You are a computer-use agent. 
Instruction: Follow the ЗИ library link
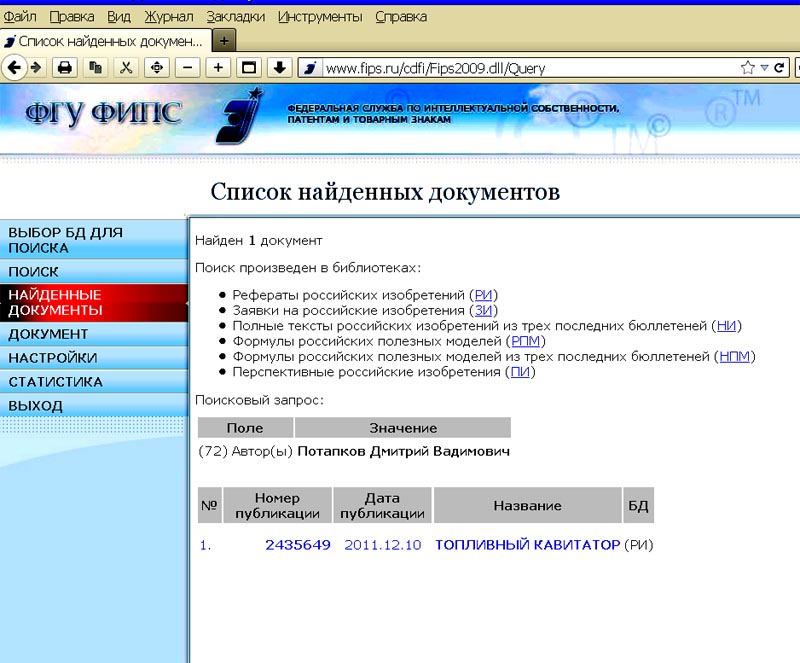[x=483, y=310]
